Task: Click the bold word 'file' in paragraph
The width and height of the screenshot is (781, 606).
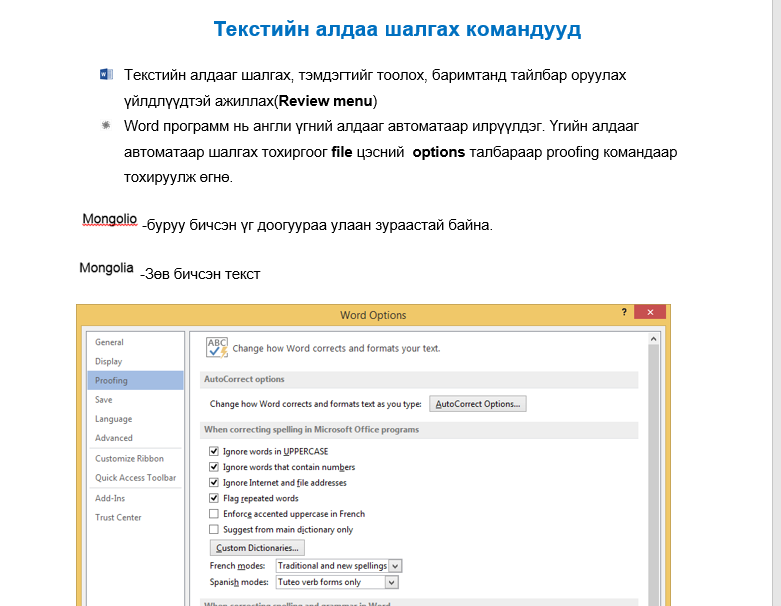Action: point(342,152)
